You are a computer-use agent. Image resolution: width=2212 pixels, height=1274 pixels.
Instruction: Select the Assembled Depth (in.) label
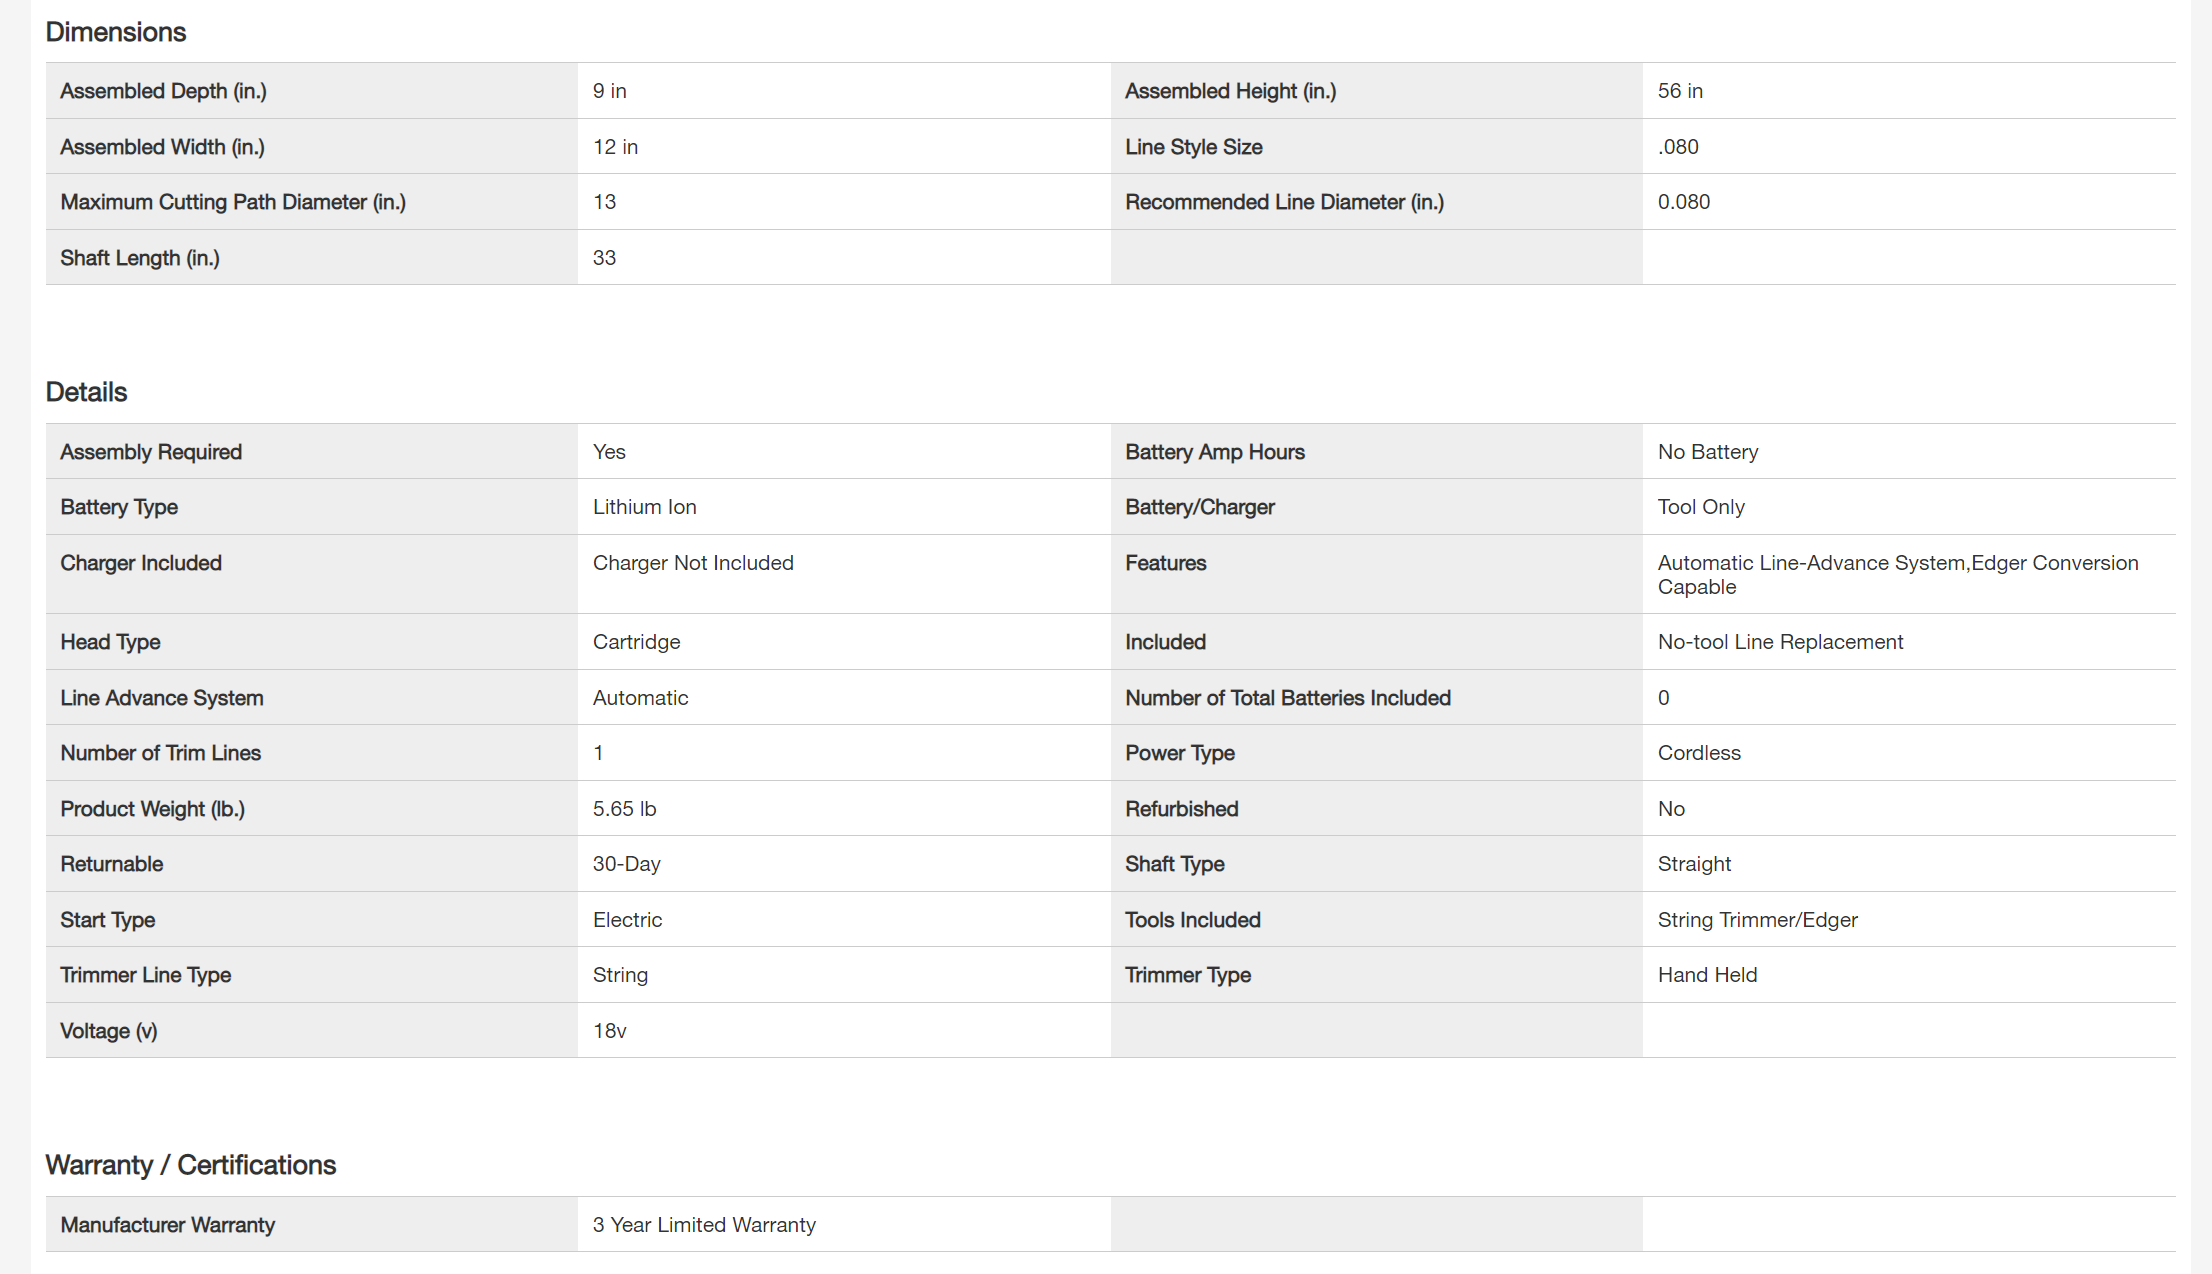[x=163, y=91]
